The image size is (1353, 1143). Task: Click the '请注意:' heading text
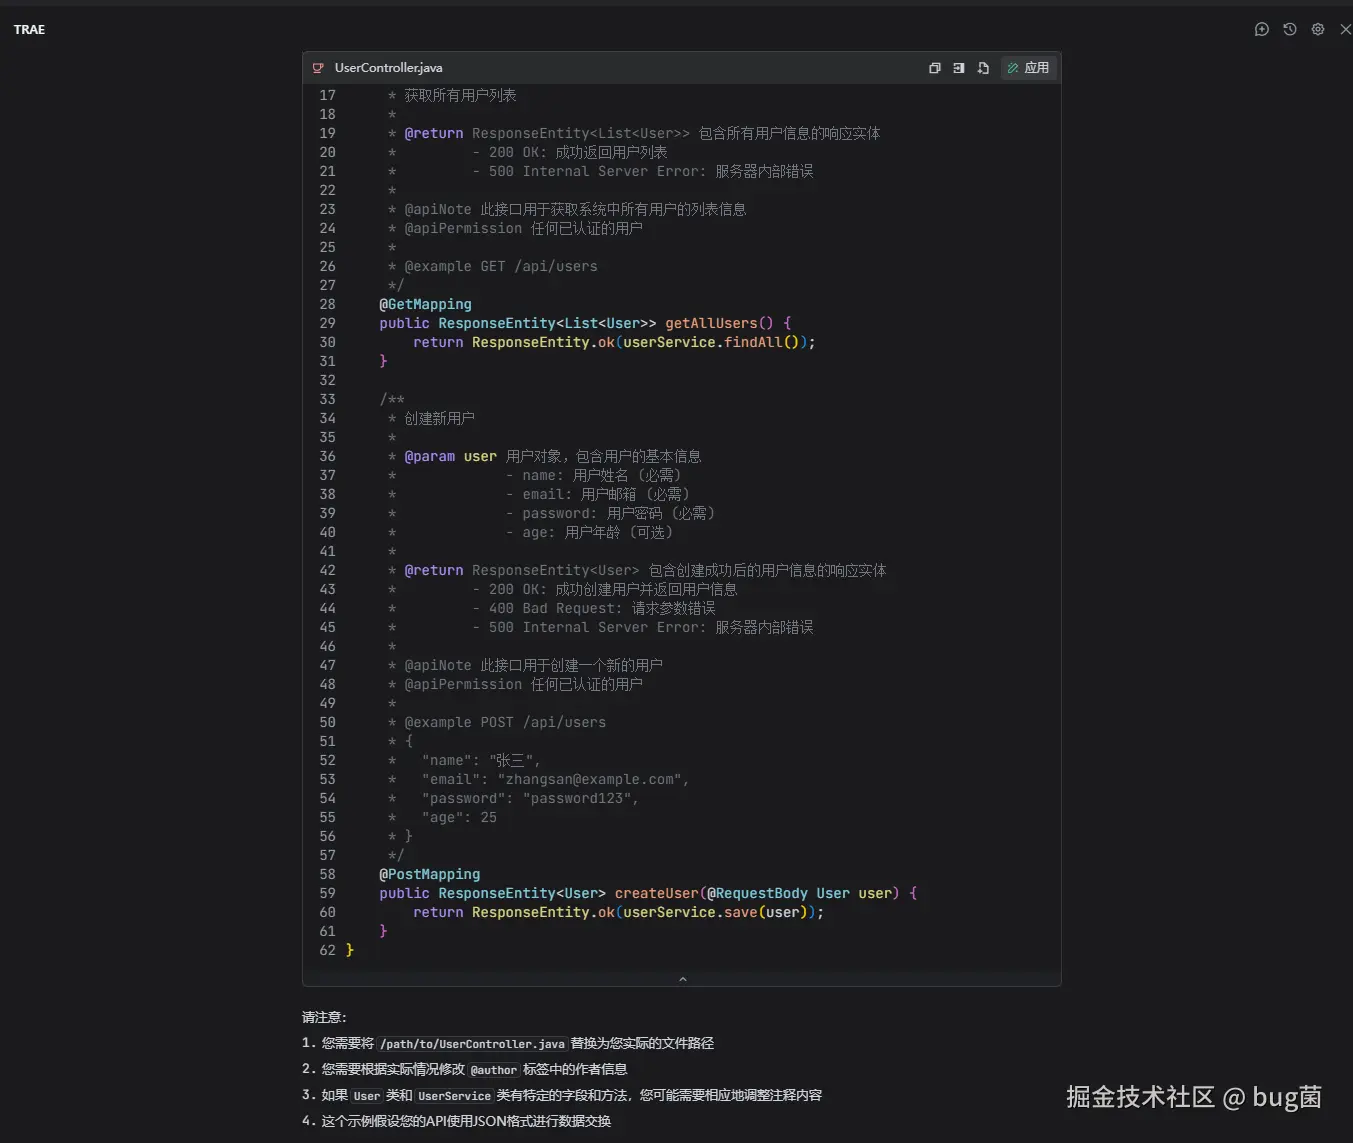coord(324,1017)
